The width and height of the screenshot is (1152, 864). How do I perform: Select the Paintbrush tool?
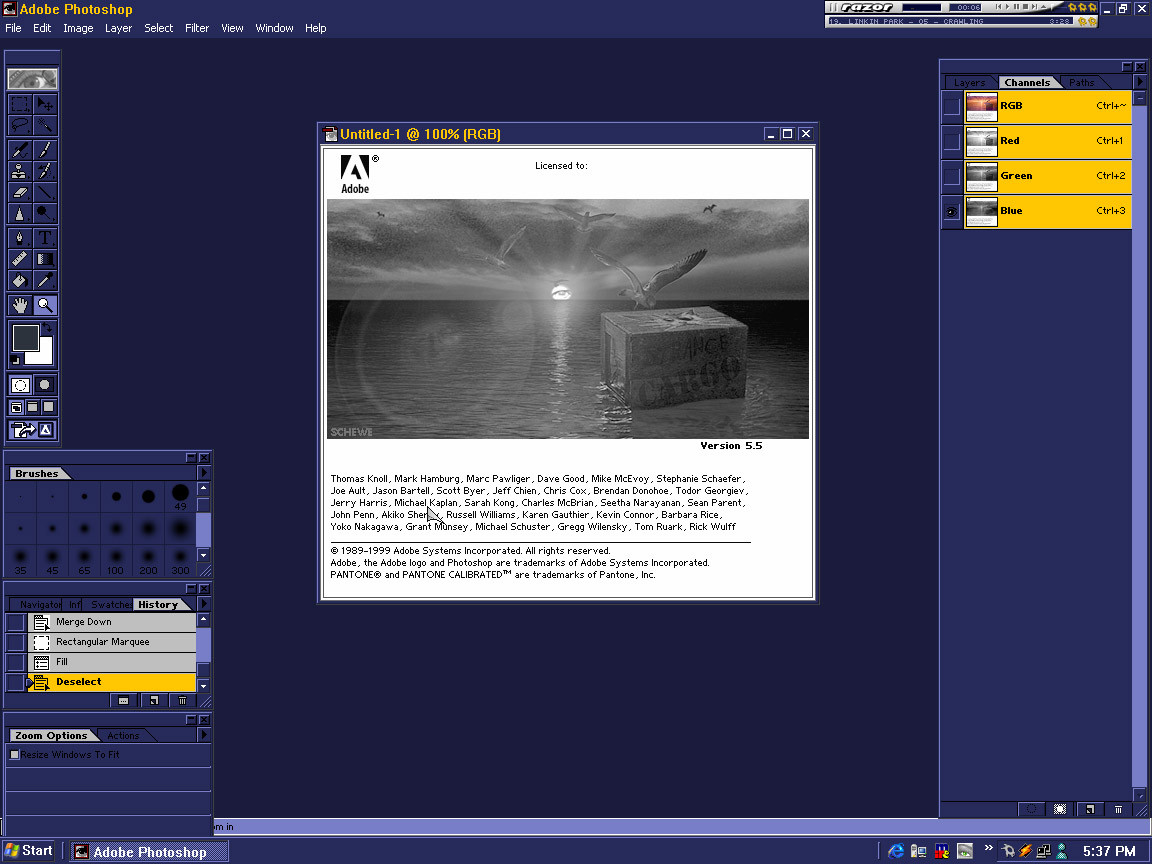click(x=45, y=150)
